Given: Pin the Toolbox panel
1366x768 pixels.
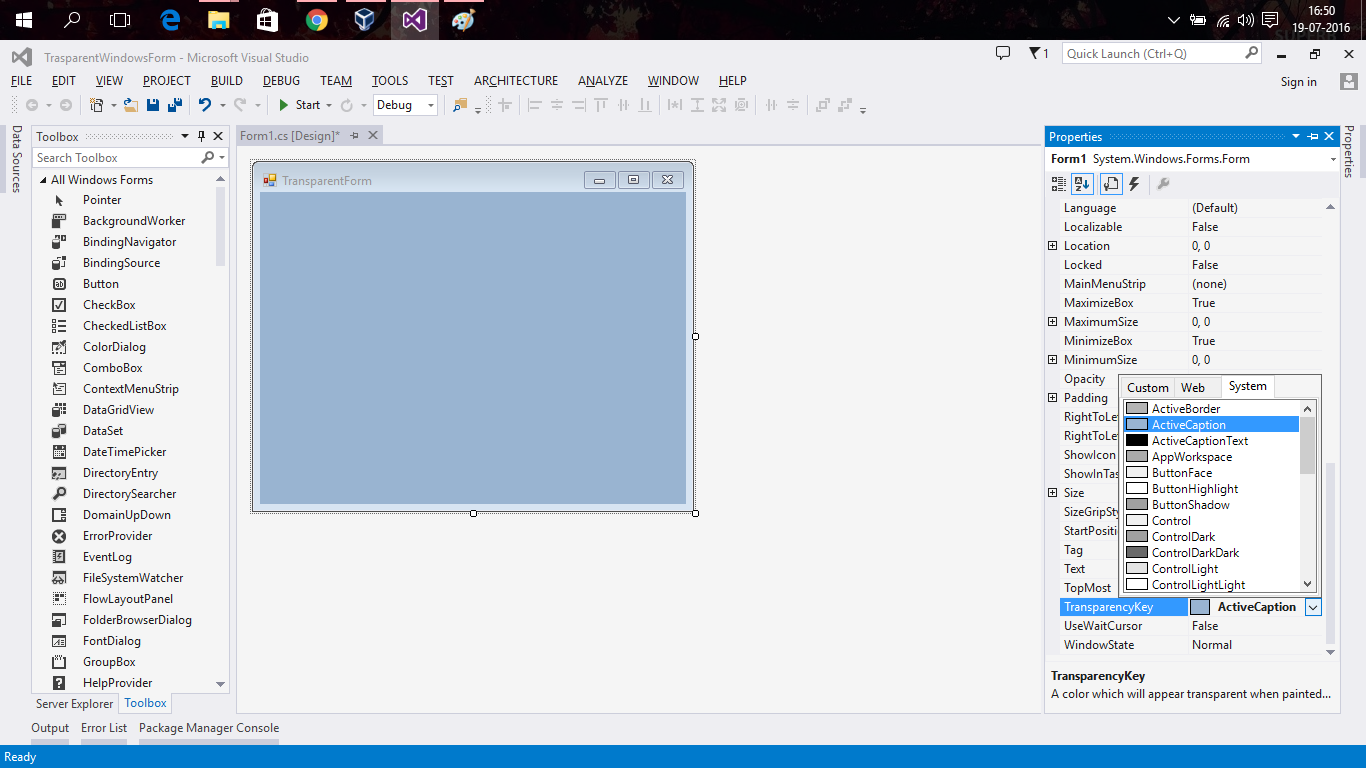Looking at the screenshot, I should pyautogui.click(x=201, y=136).
